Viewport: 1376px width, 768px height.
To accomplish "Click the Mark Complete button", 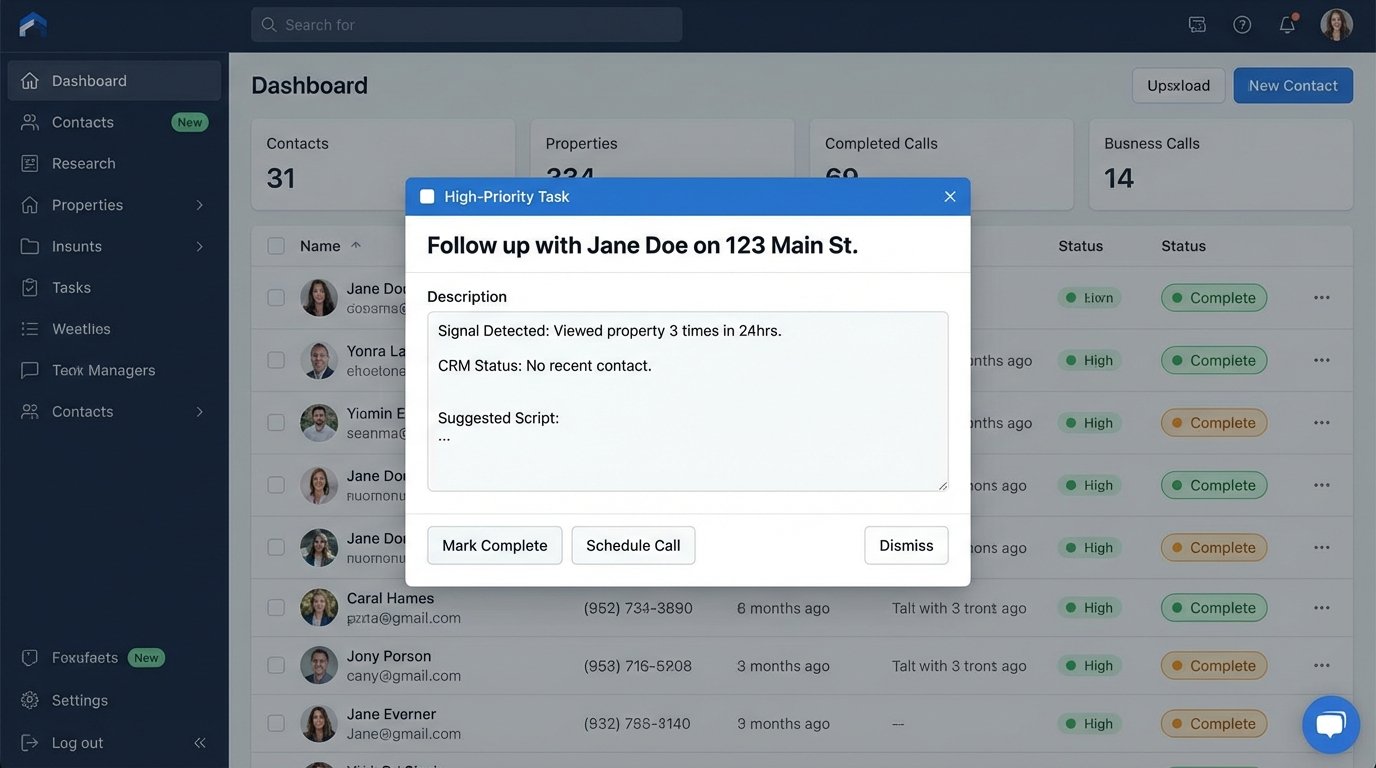I will (x=494, y=545).
